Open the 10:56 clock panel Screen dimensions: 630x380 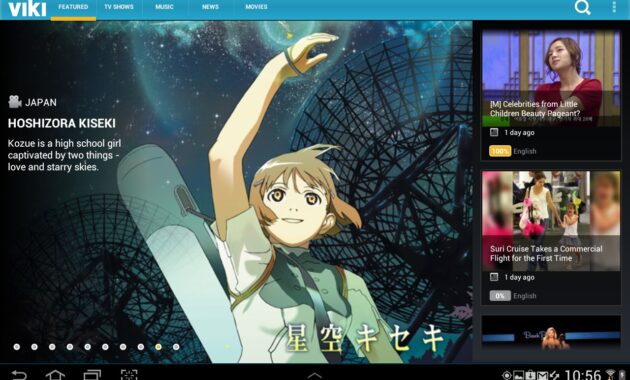(583, 375)
